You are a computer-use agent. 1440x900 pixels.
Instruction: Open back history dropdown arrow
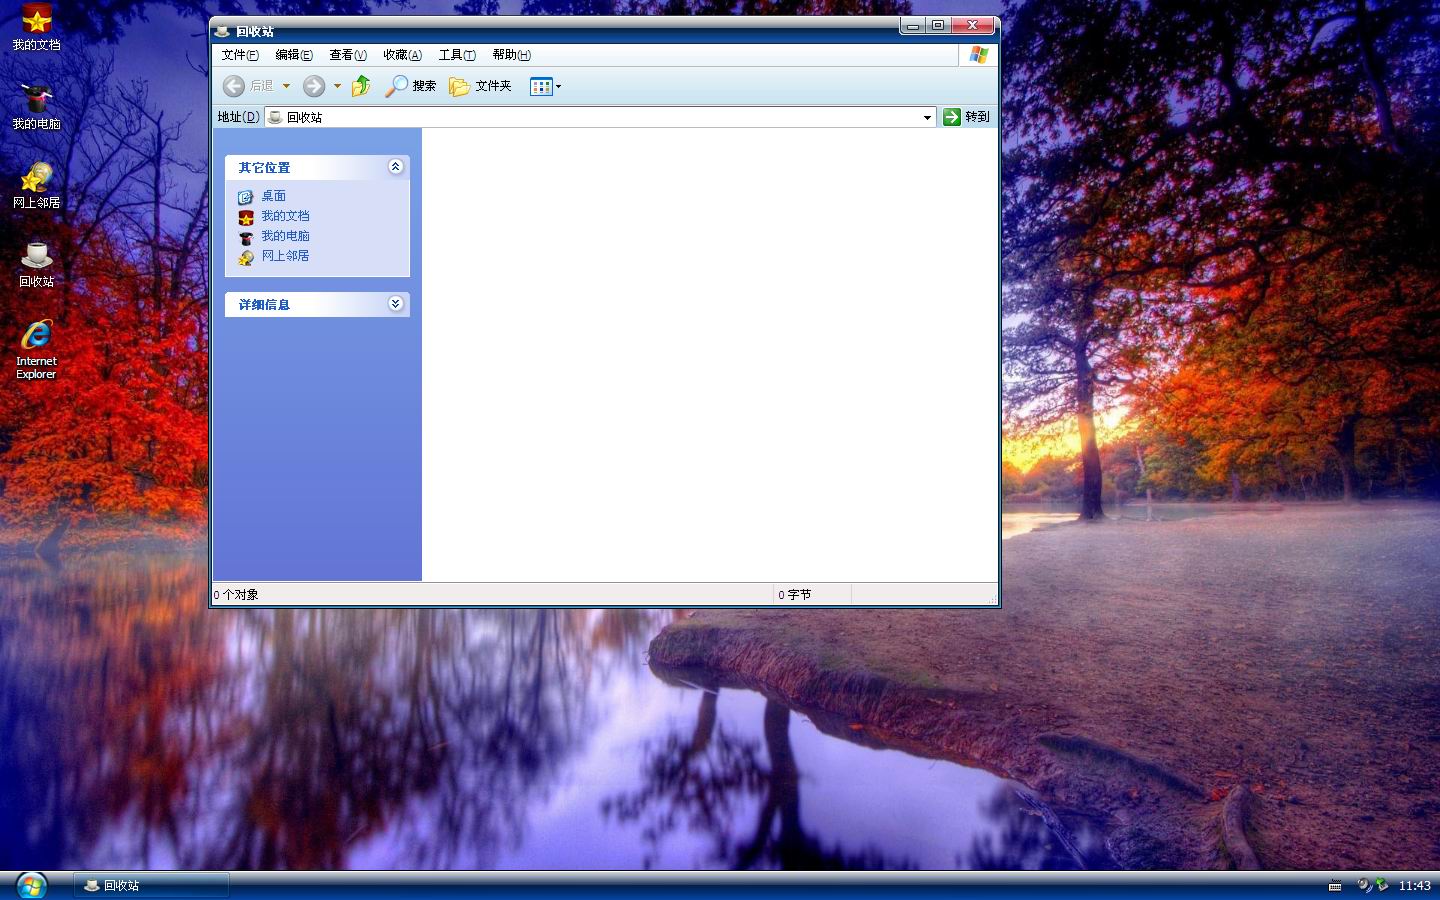[286, 86]
